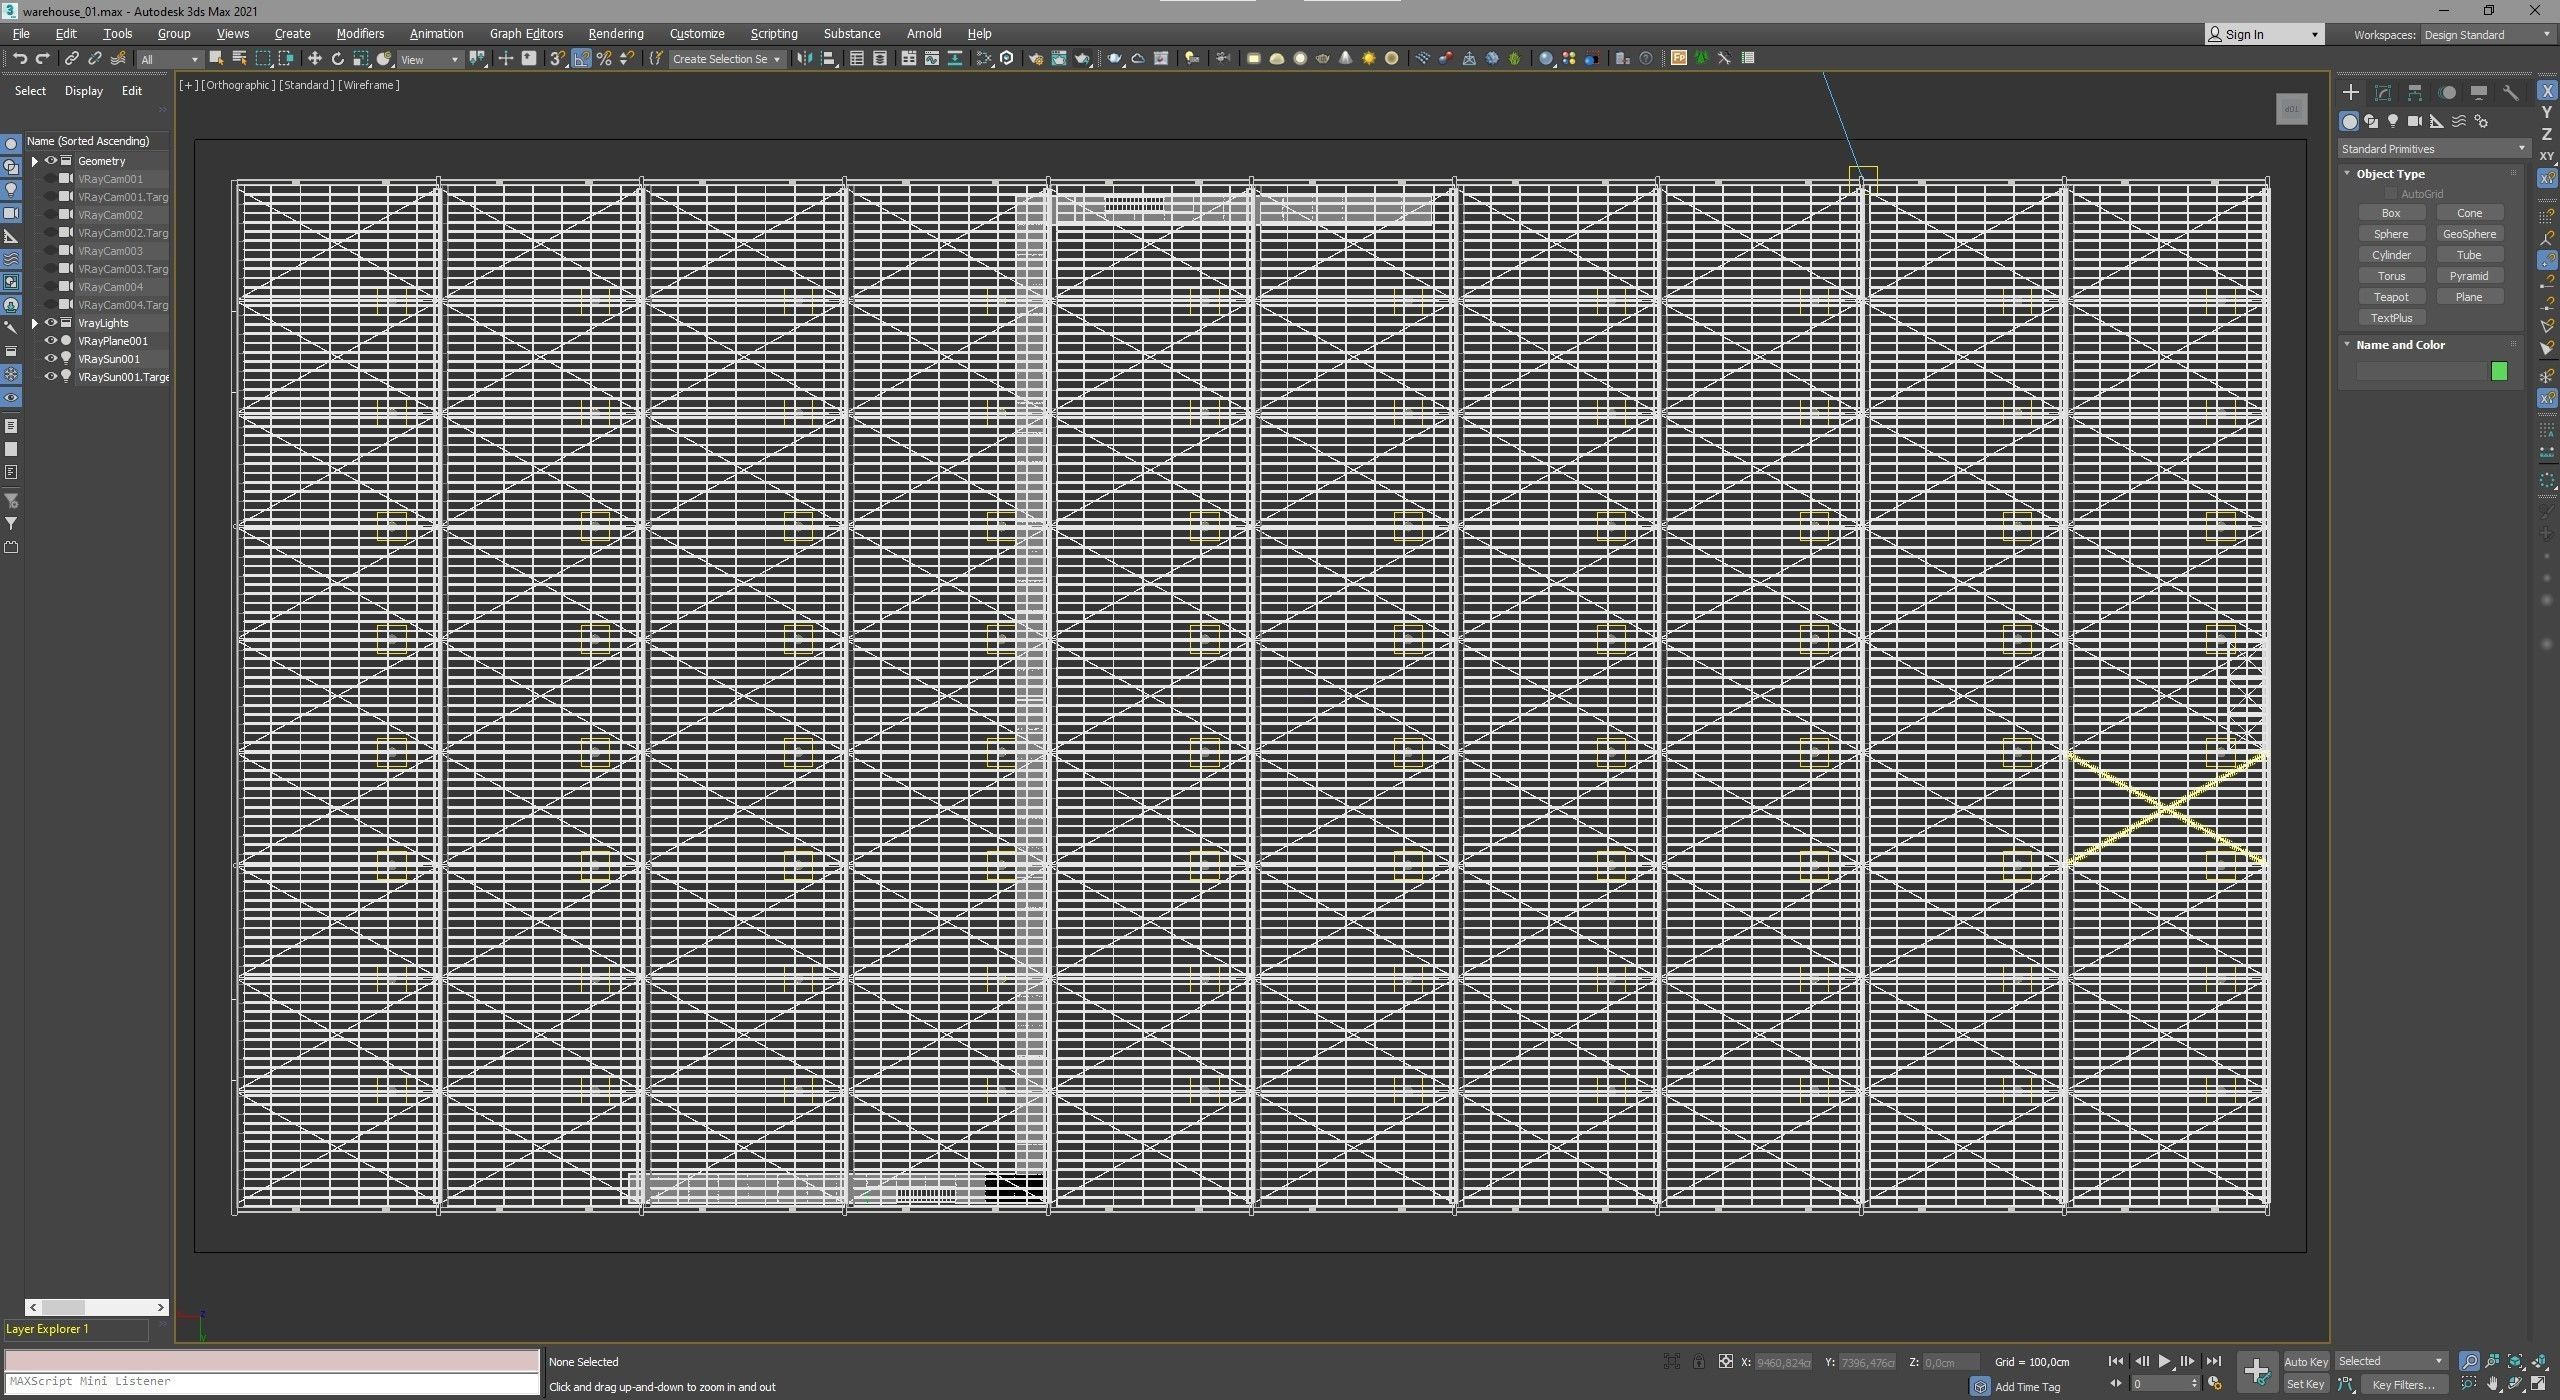Screen dimensions: 2560x1400
Task: Toggle visibility of VRaySun001
Action: (51, 359)
